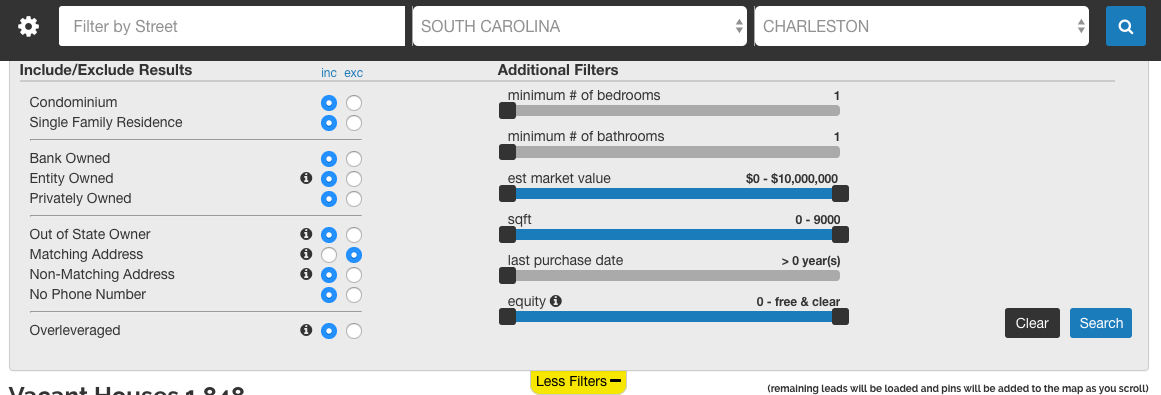
Task: Exclude Condominium results
Action: pyautogui.click(x=354, y=103)
